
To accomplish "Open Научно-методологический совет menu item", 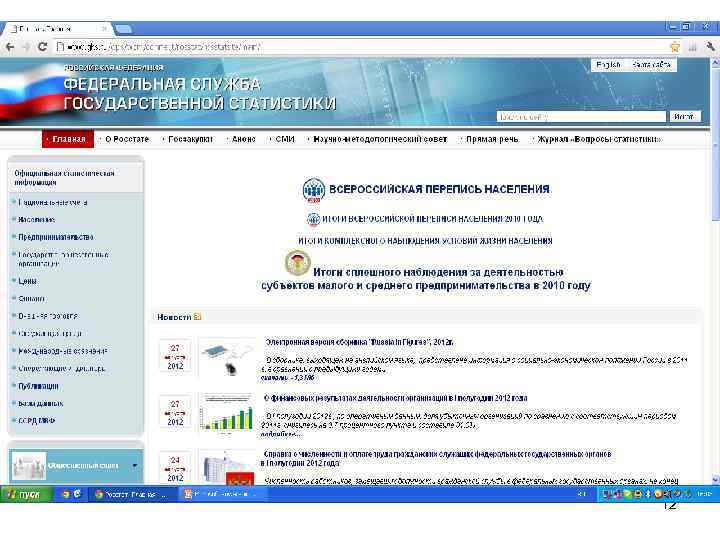I will tap(380, 139).
